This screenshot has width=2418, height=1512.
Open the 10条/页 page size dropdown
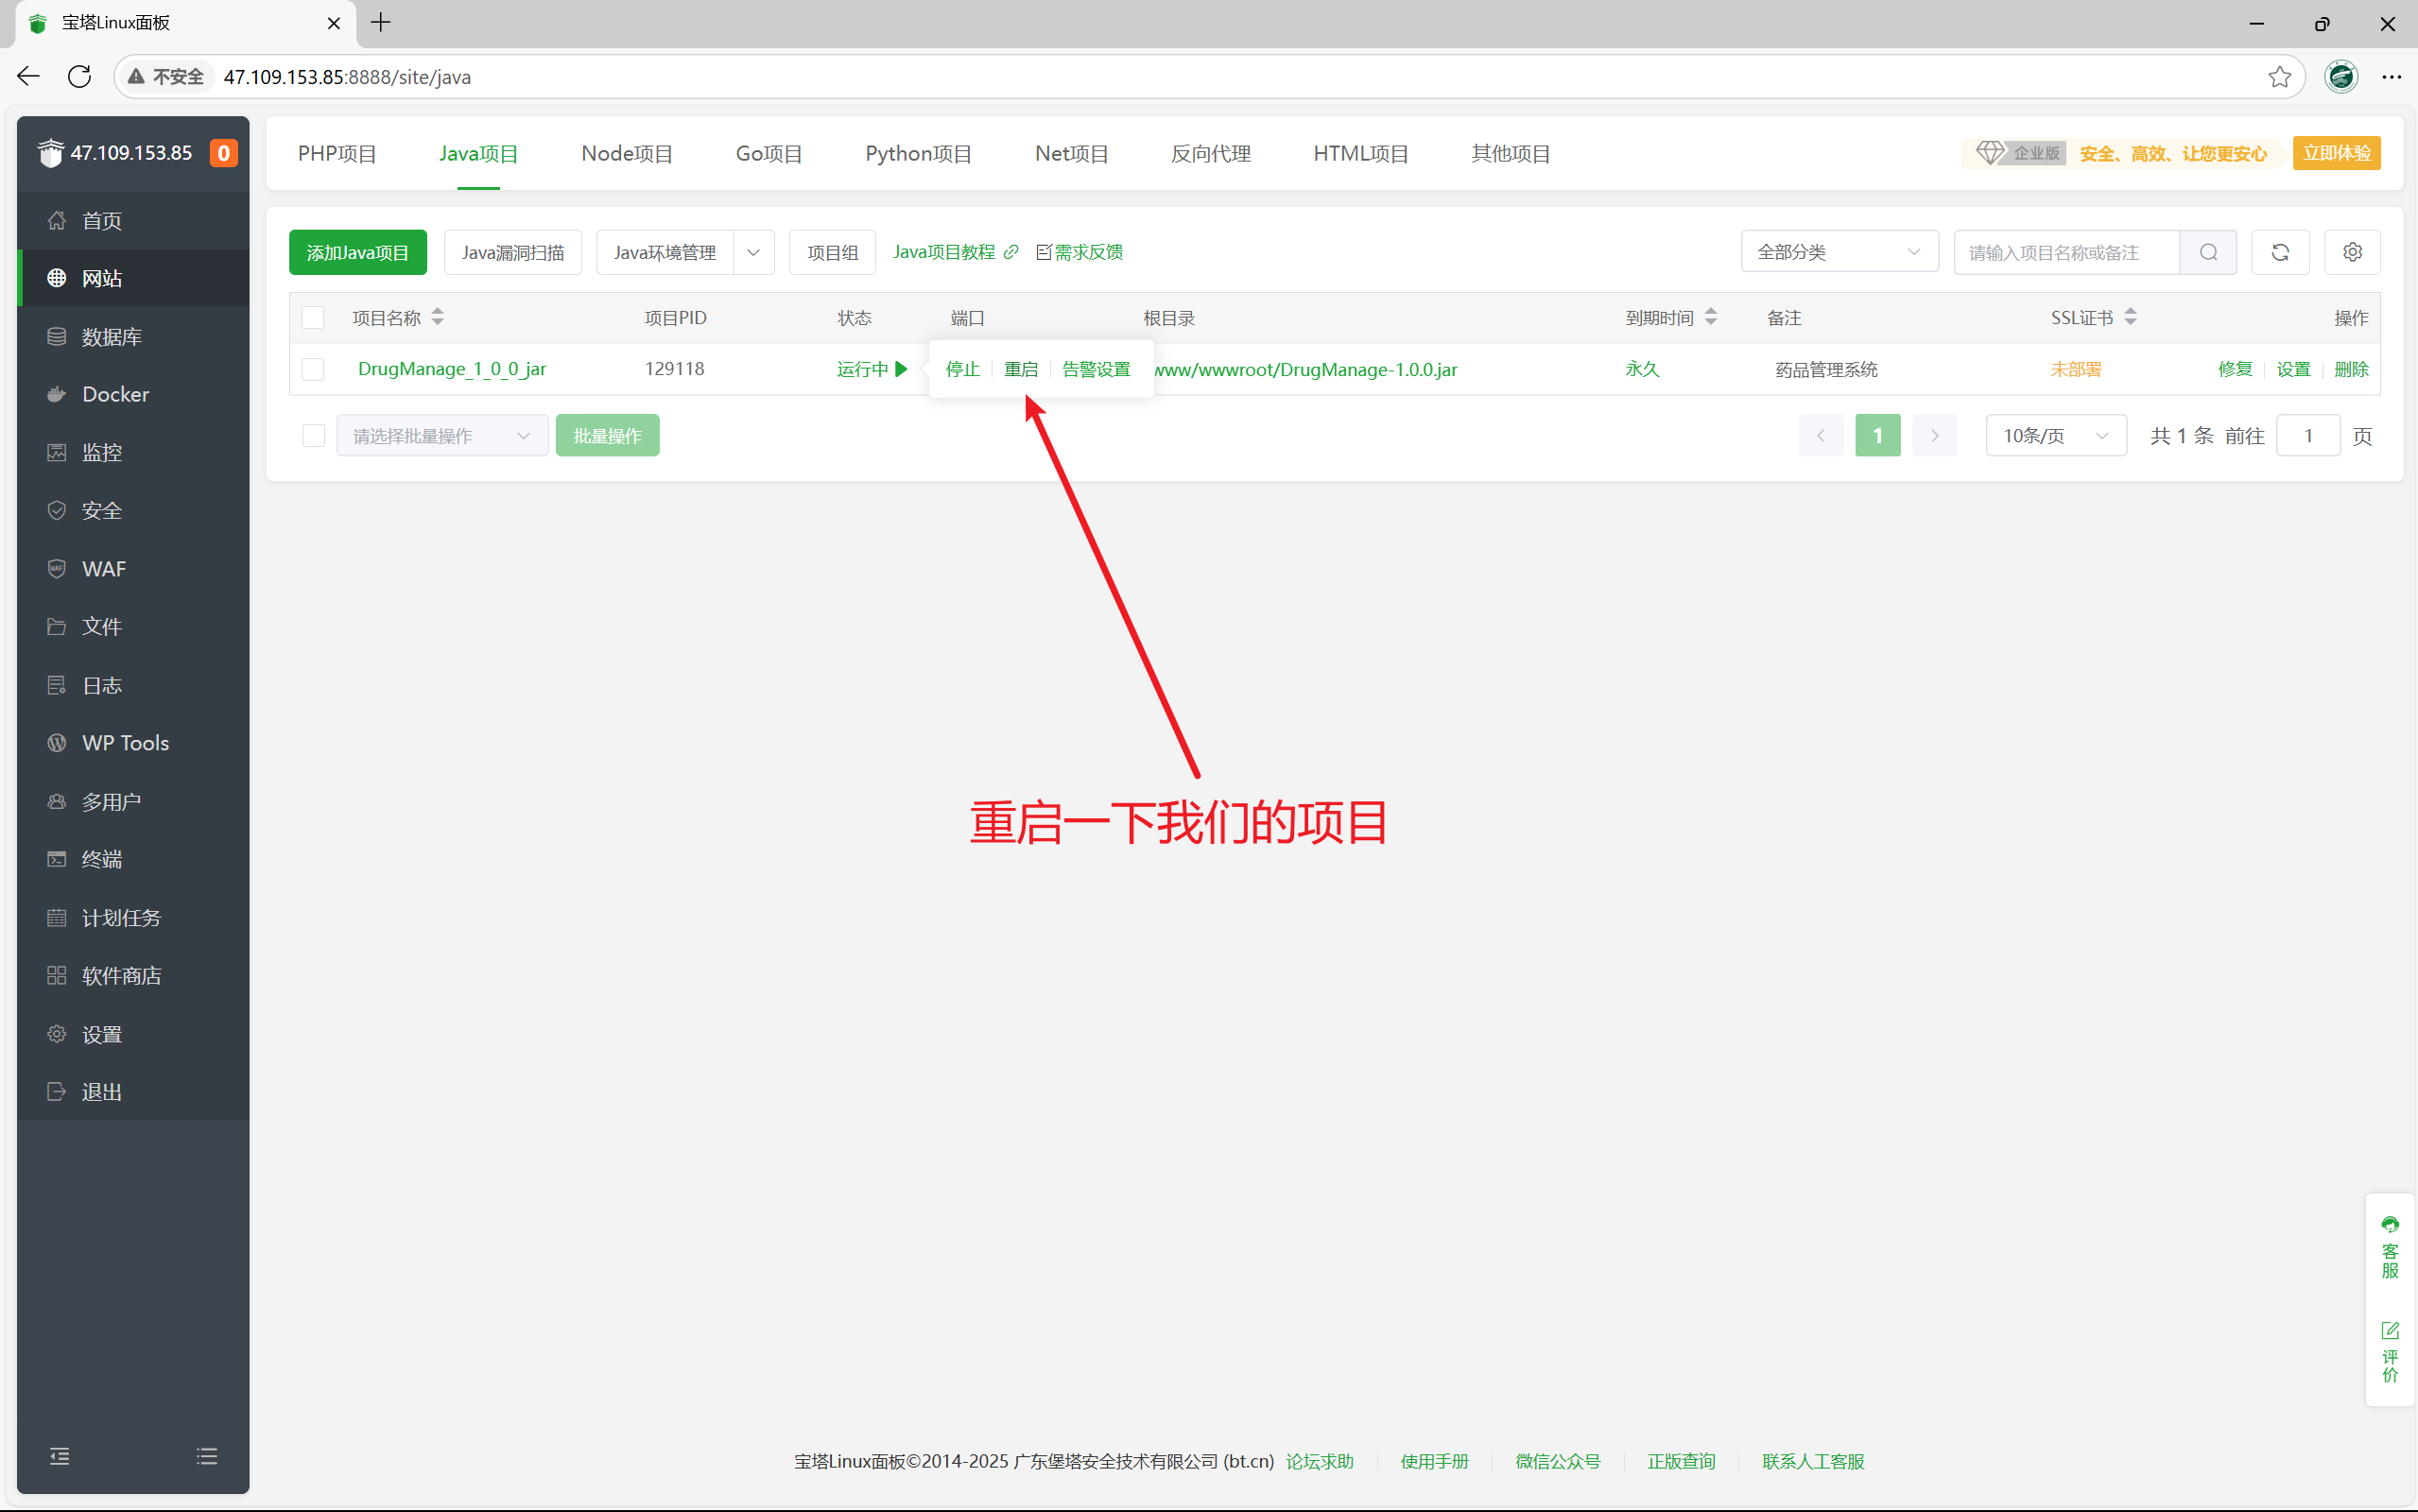[2055, 435]
